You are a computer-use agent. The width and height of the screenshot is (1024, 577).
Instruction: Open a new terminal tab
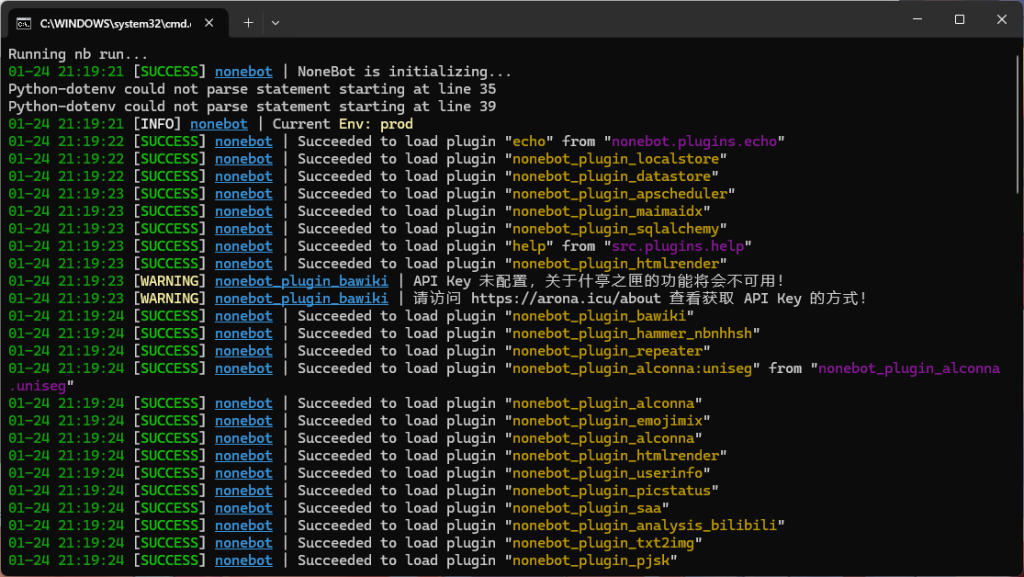248,23
